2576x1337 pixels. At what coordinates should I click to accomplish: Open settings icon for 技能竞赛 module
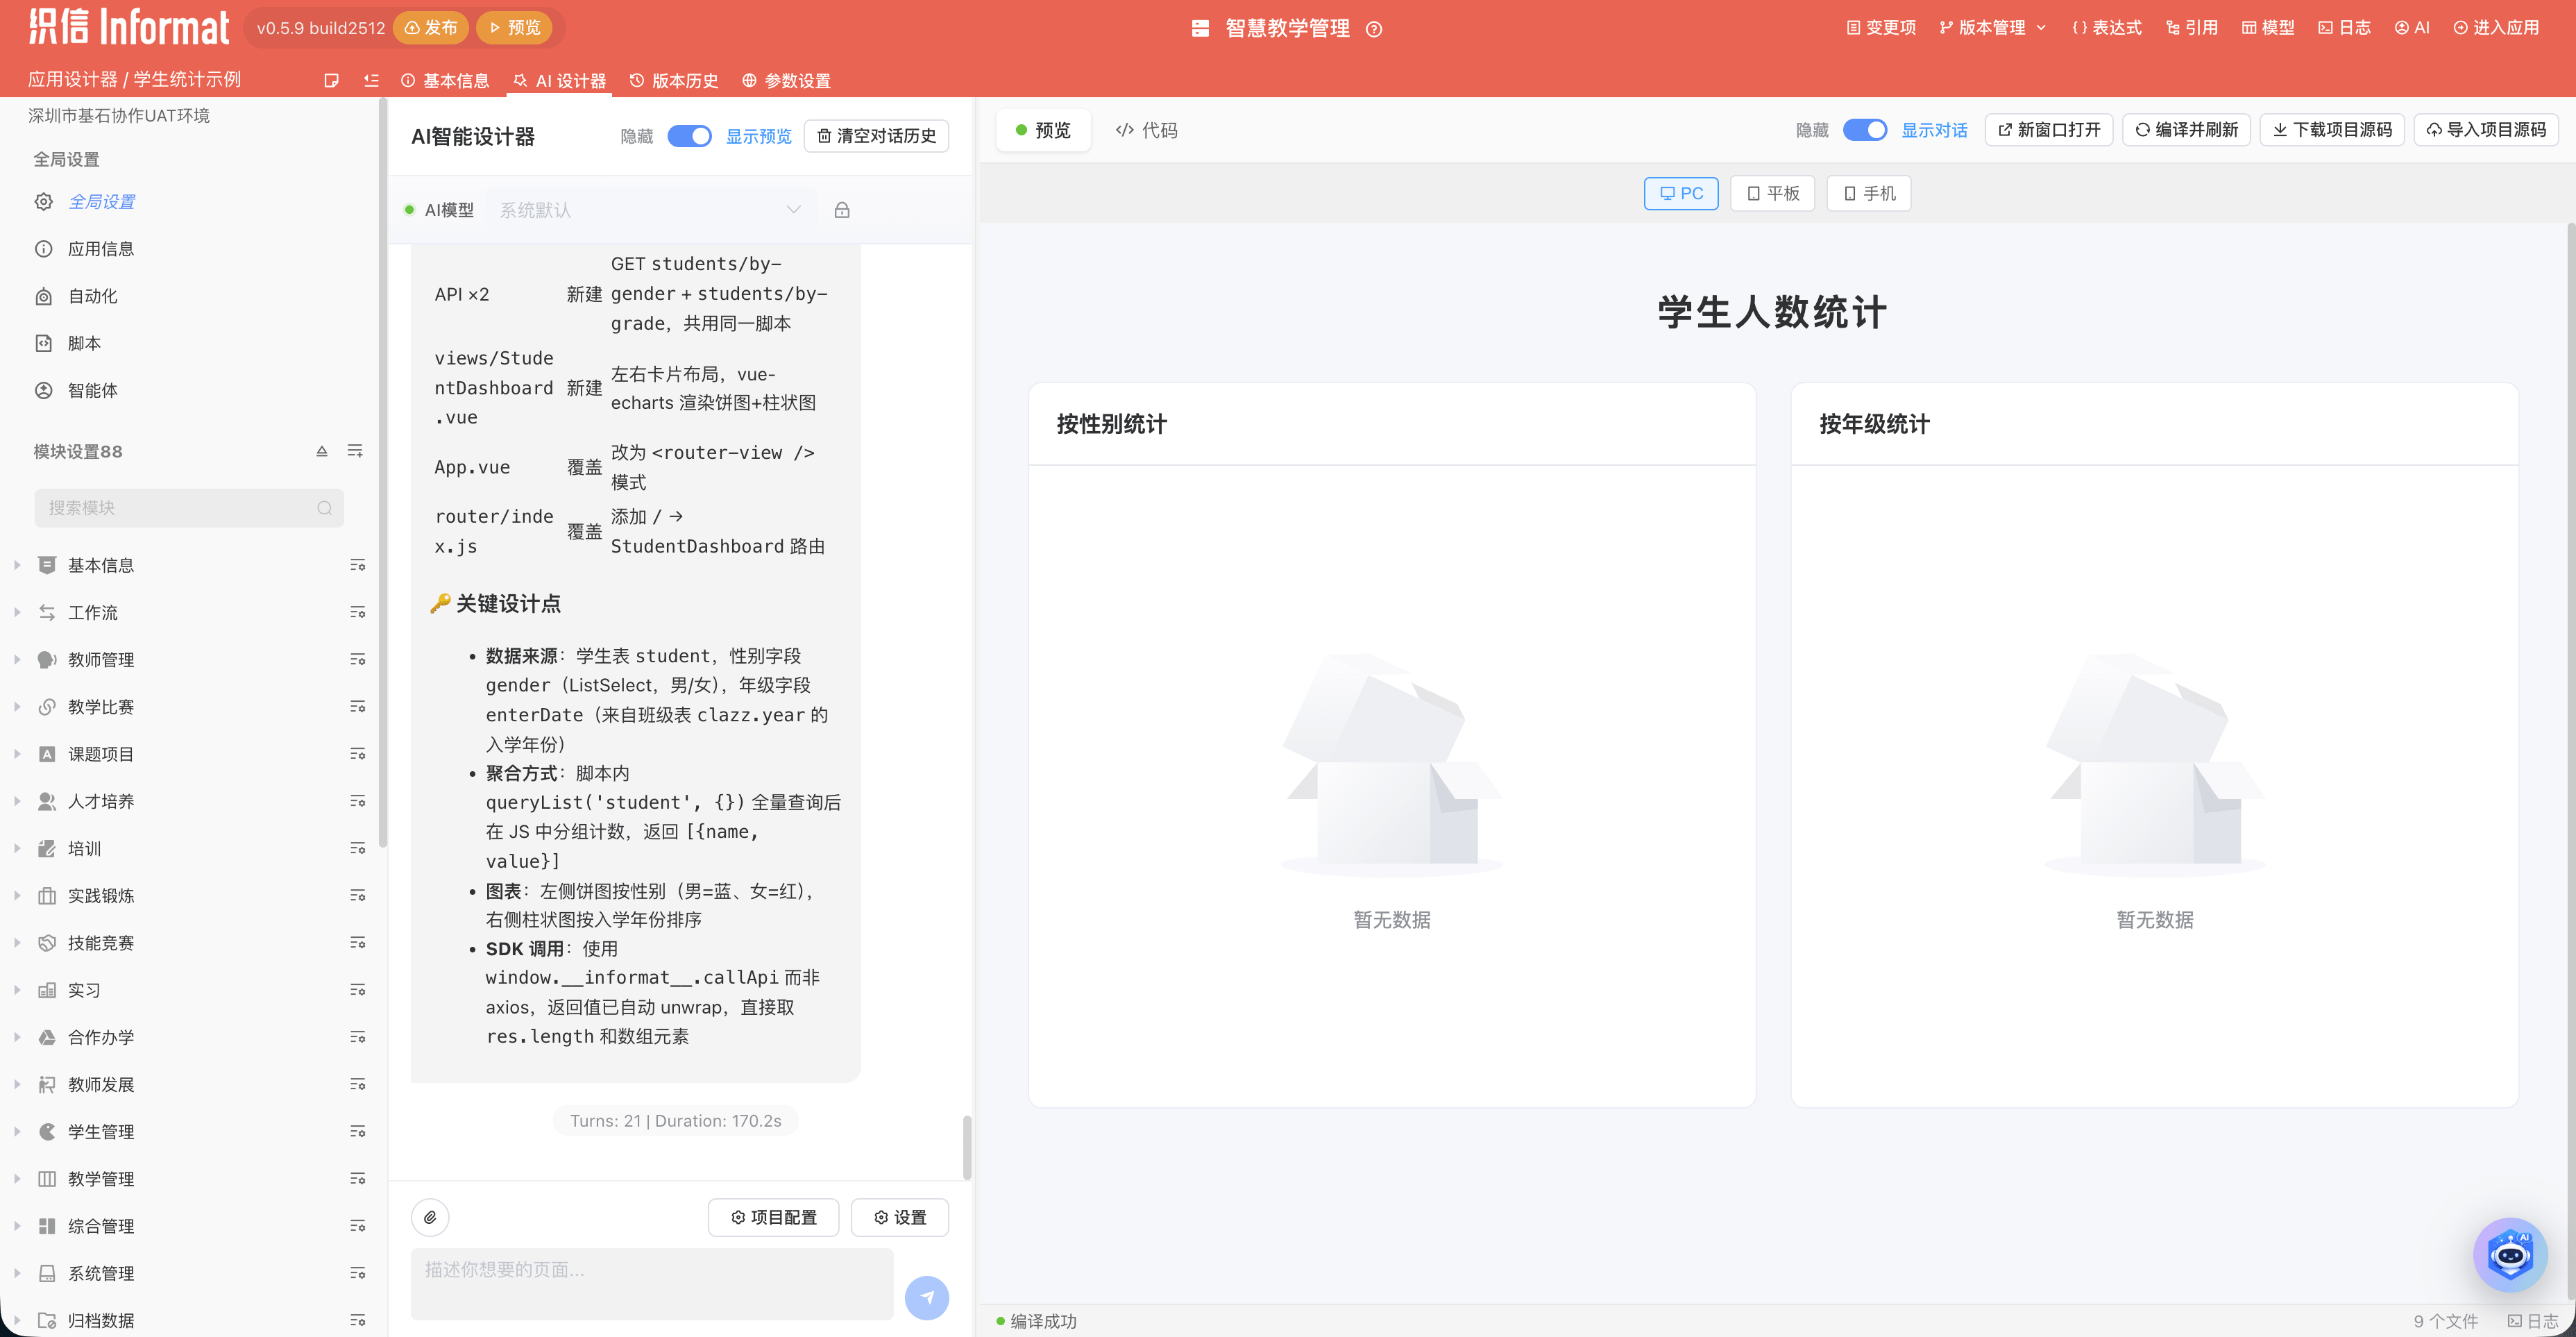pos(357,943)
